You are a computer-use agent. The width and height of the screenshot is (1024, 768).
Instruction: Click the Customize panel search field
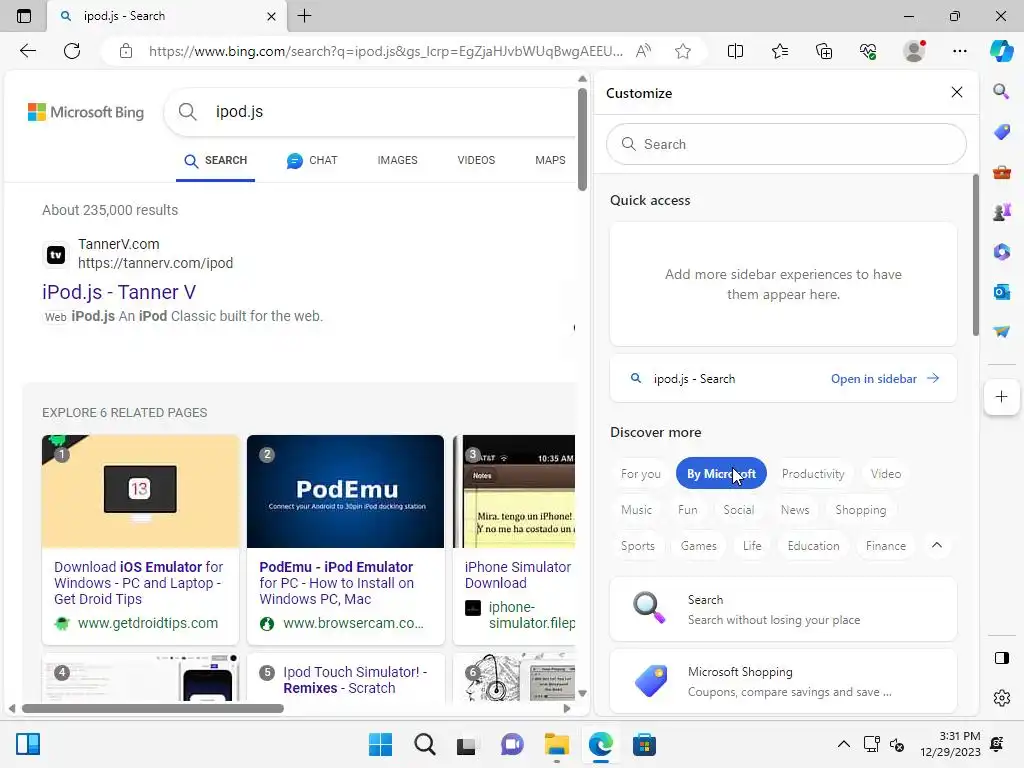(x=786, y=144)
